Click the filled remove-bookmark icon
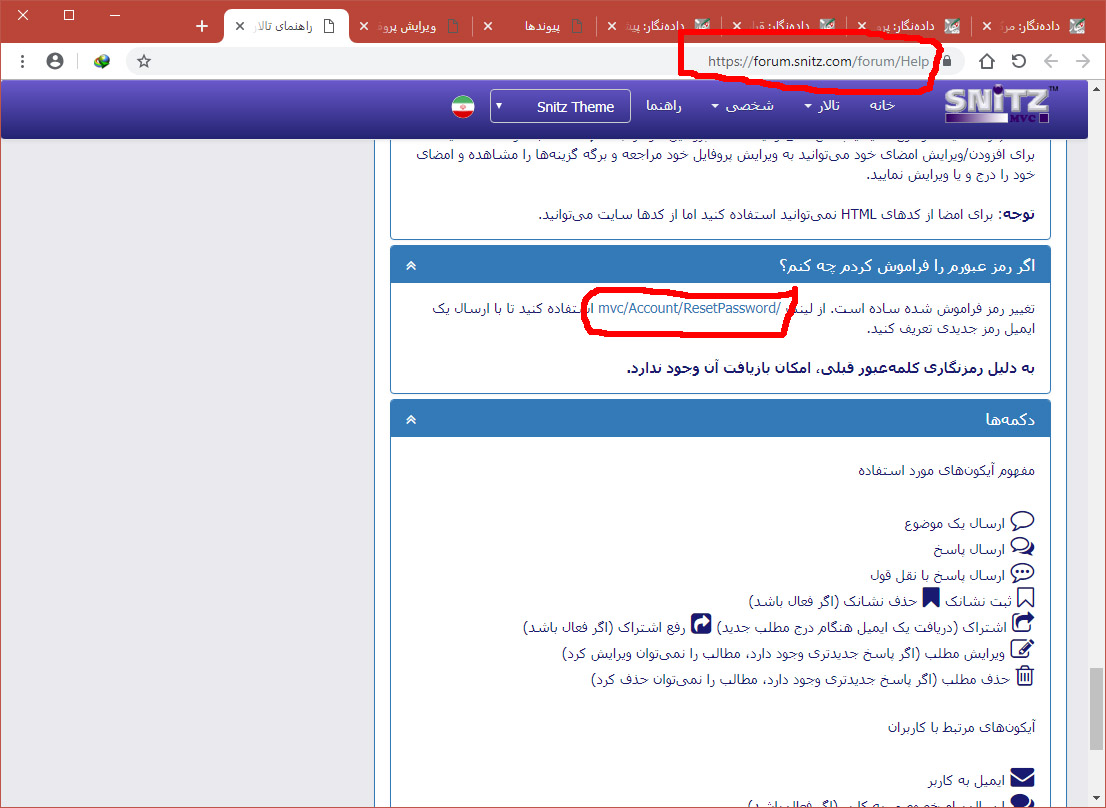This screenshot has height=808, width=1106. [931, 598]
